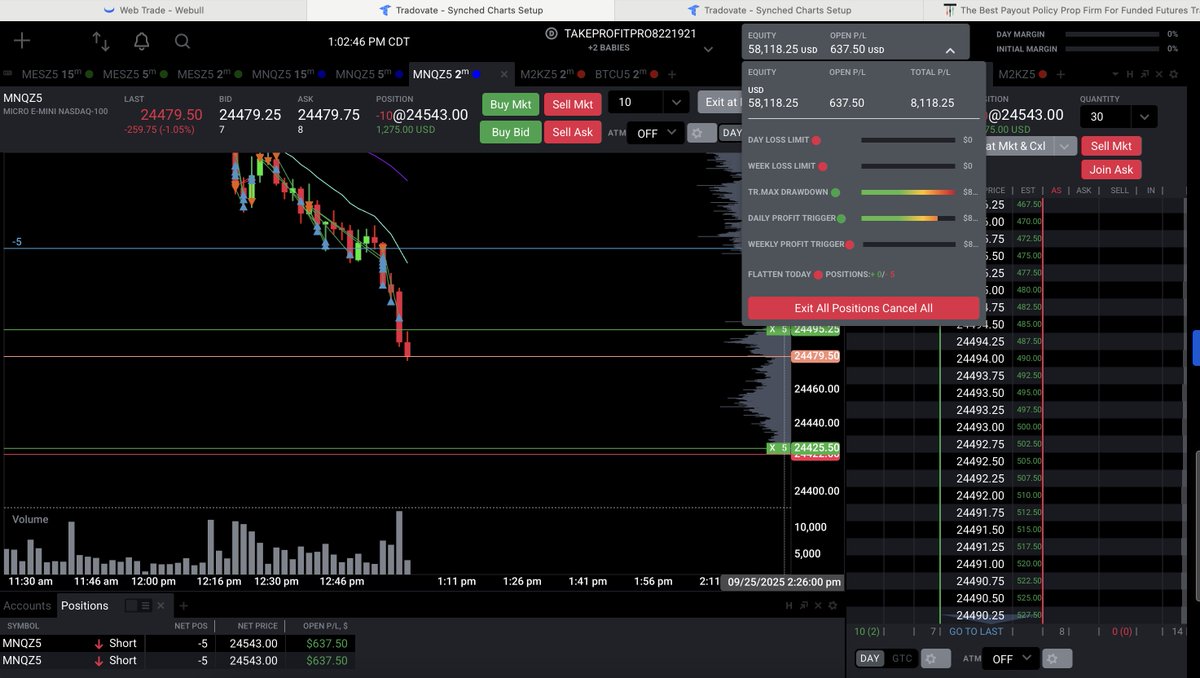
Task: Pop out the Positions panel with the arrow icon
Action: click(x=803, y=605)
